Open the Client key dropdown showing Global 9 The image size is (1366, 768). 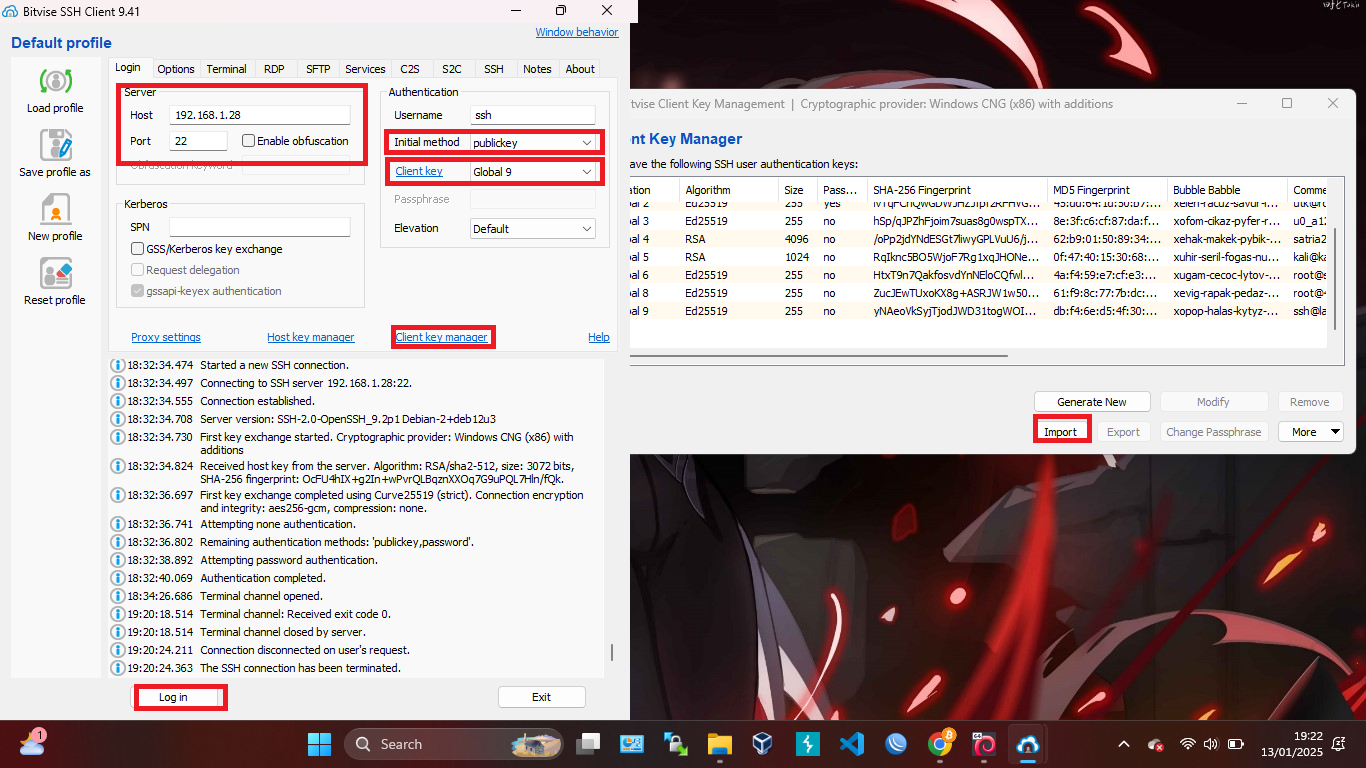(x=533, y=171)
